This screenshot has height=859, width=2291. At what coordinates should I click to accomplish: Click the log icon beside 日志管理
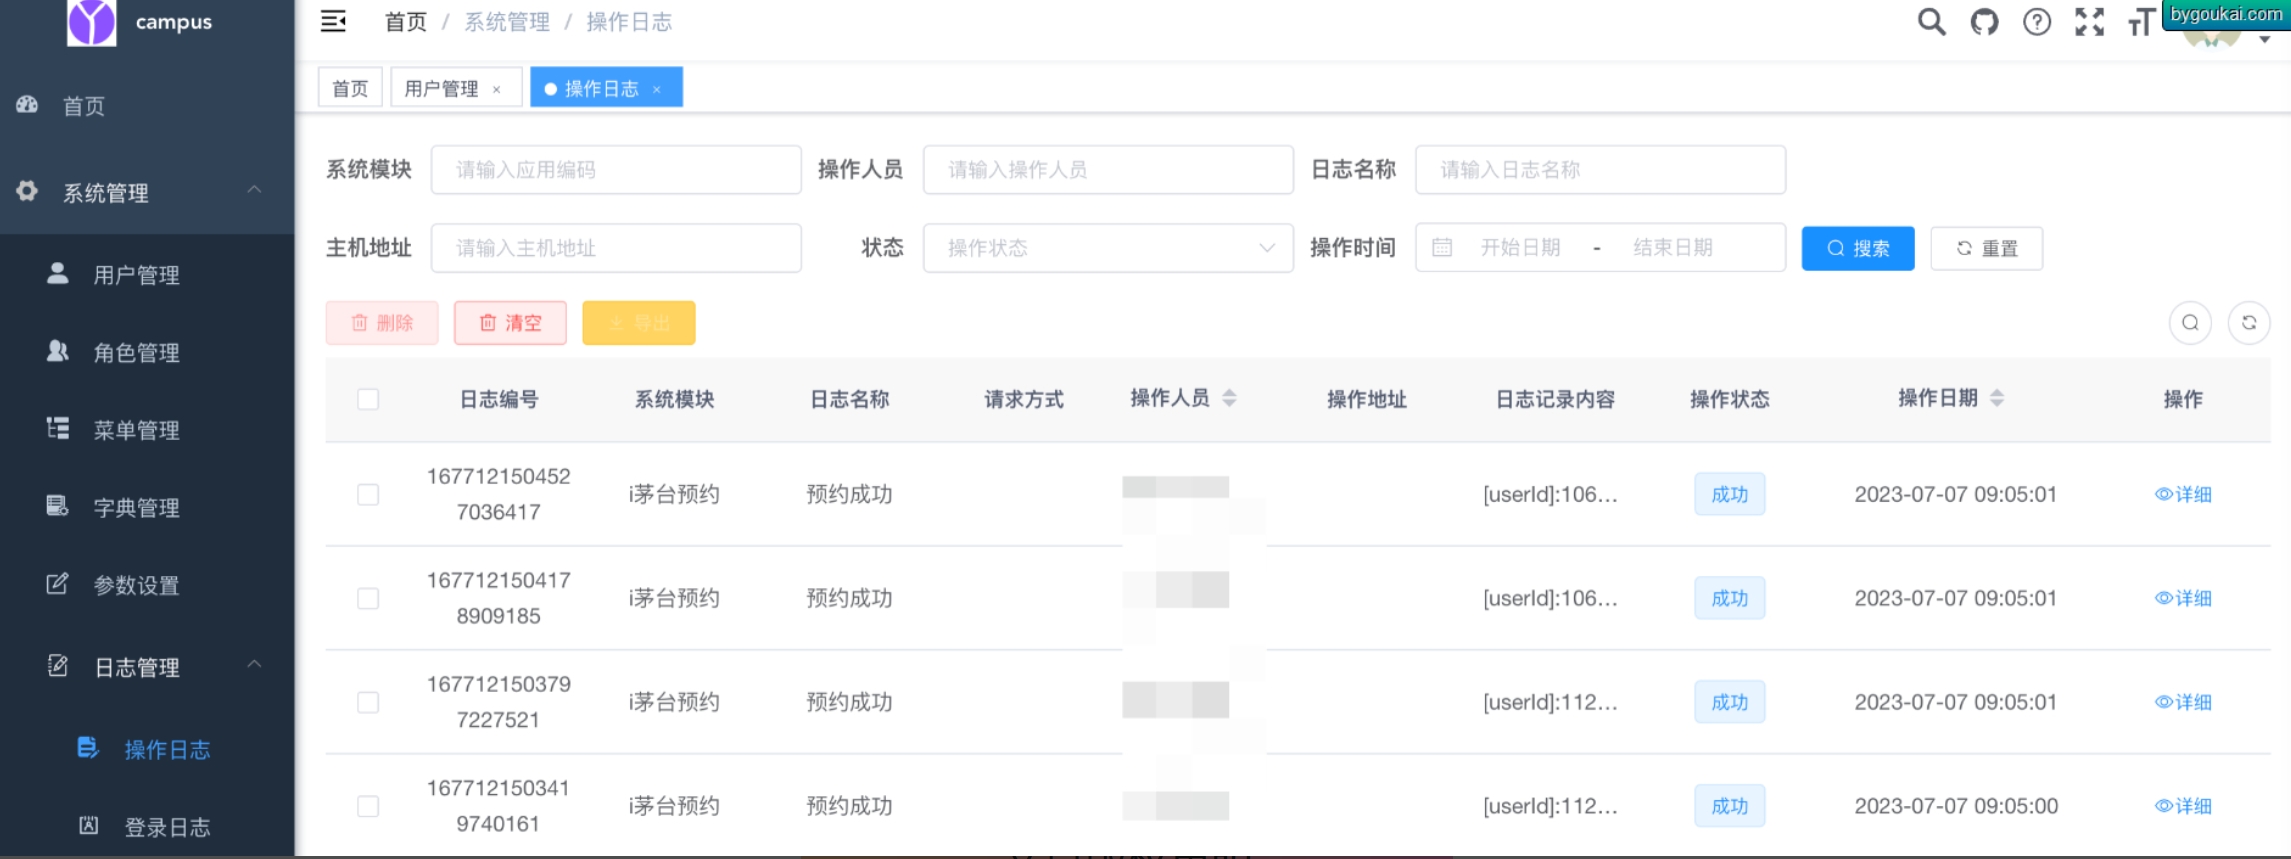tap(58, 665)
